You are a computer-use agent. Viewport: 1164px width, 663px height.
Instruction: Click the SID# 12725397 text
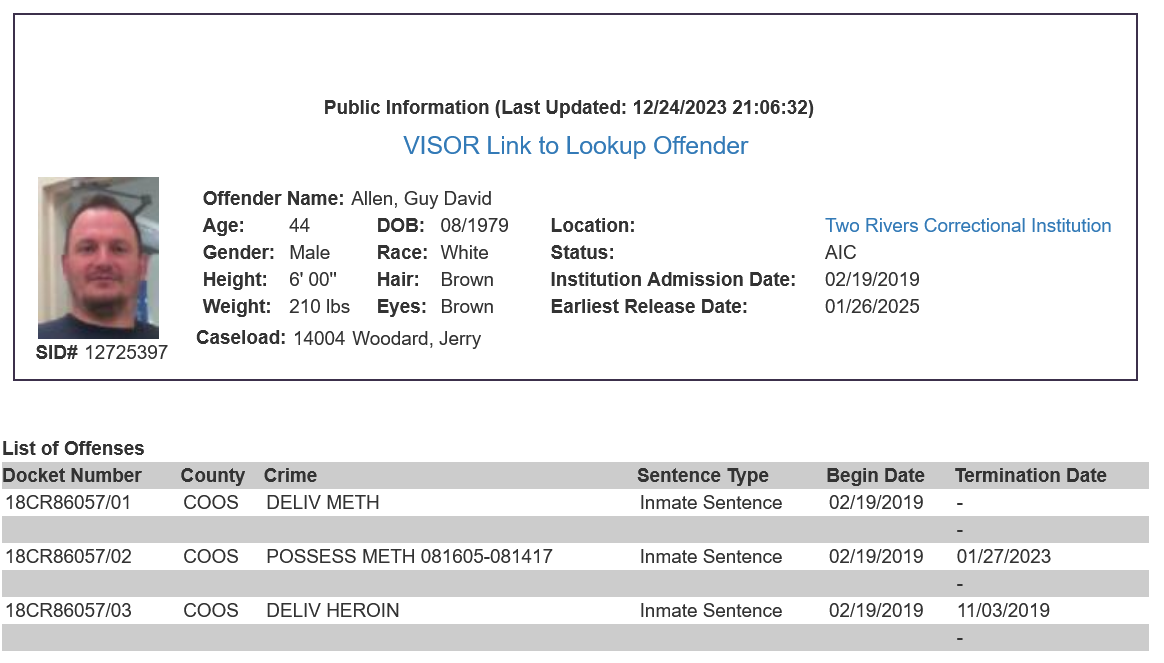tap(102, 352)
